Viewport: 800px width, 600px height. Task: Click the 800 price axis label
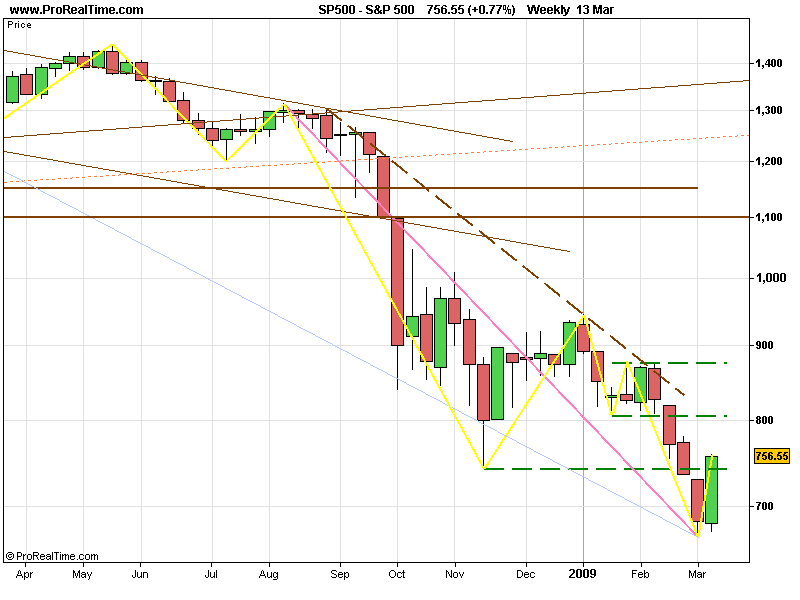tap(764, 420)
